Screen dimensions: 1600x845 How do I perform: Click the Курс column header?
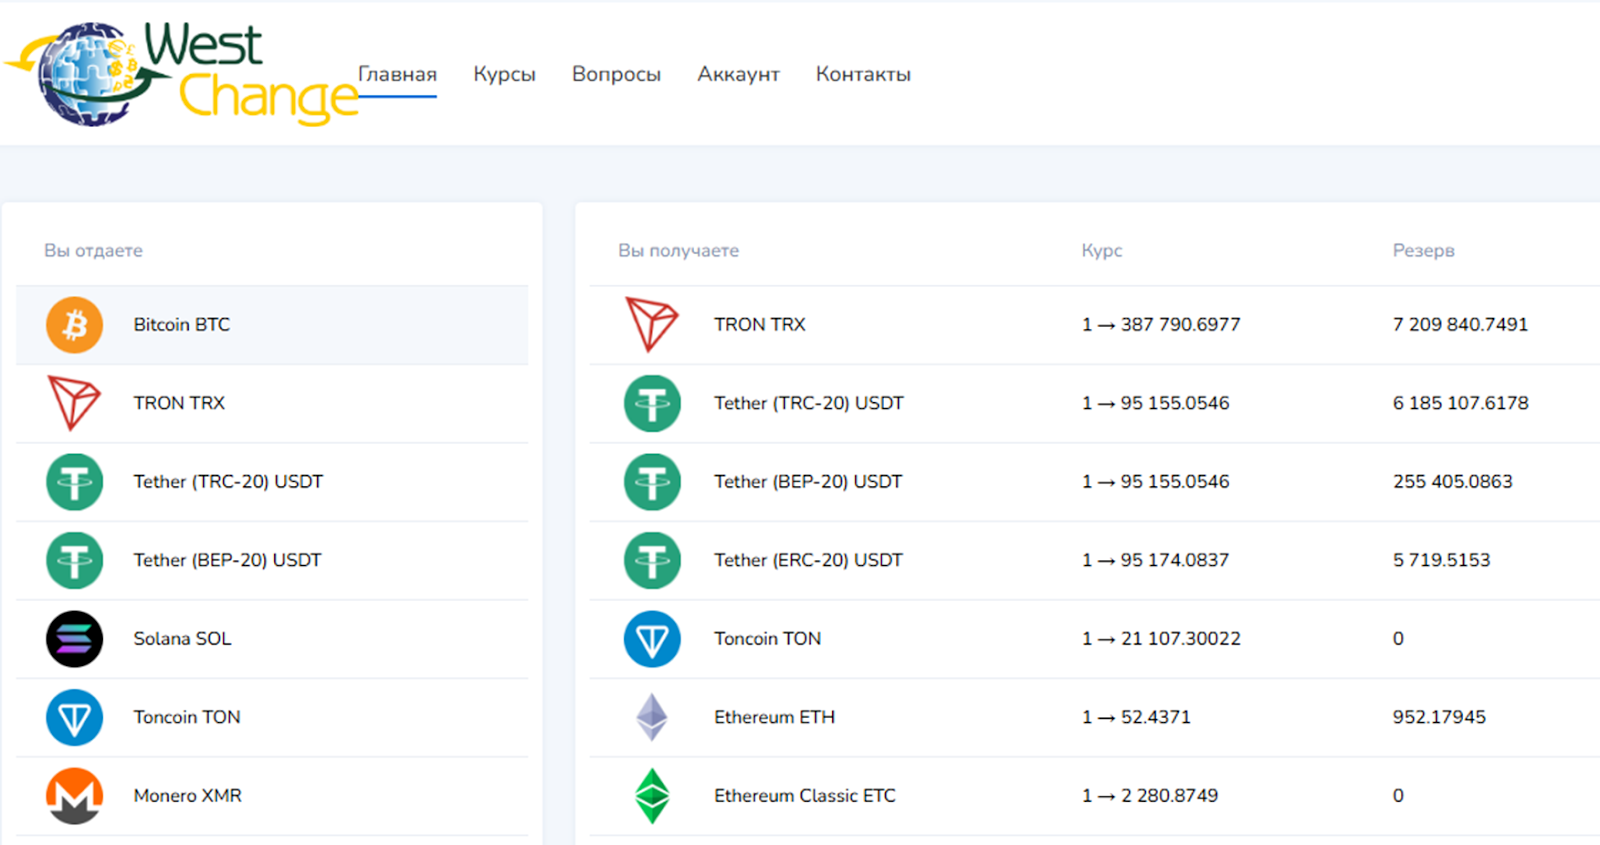1101,251
